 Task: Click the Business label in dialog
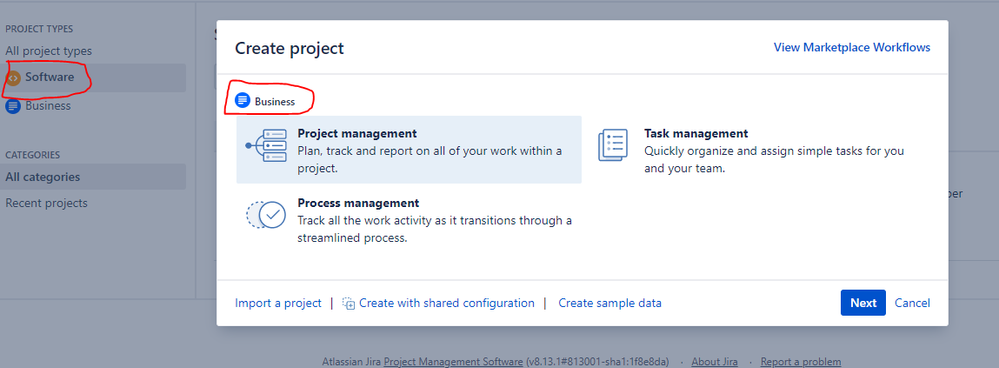tap(275, 101)
